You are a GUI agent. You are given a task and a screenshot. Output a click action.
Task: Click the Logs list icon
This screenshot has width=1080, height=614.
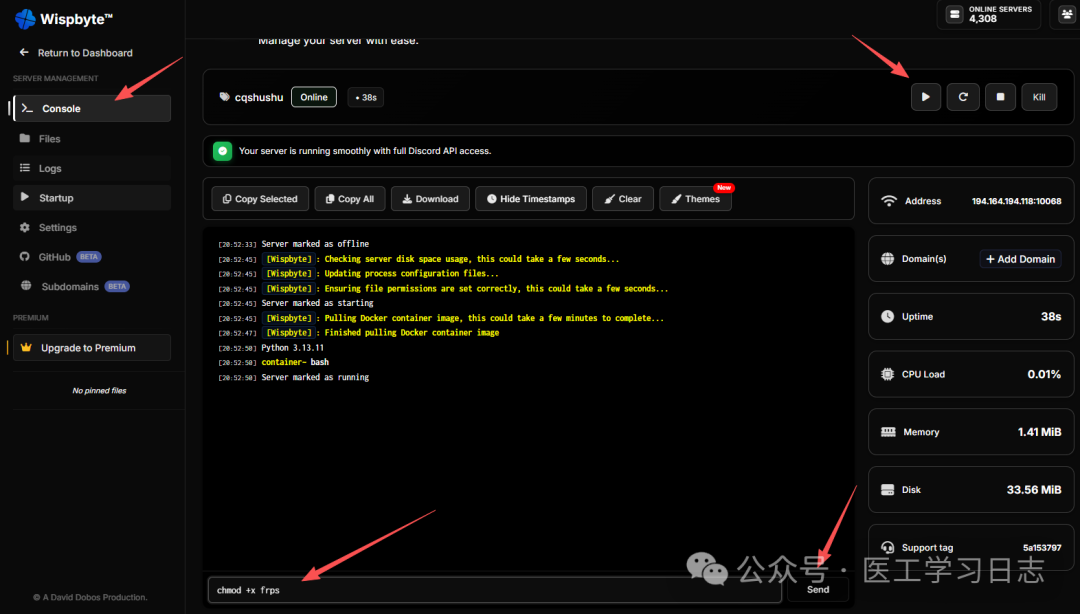(25, 168)
